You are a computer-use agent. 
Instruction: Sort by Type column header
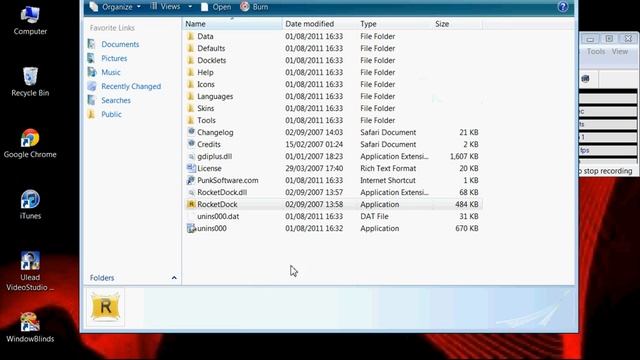point(394,24)
